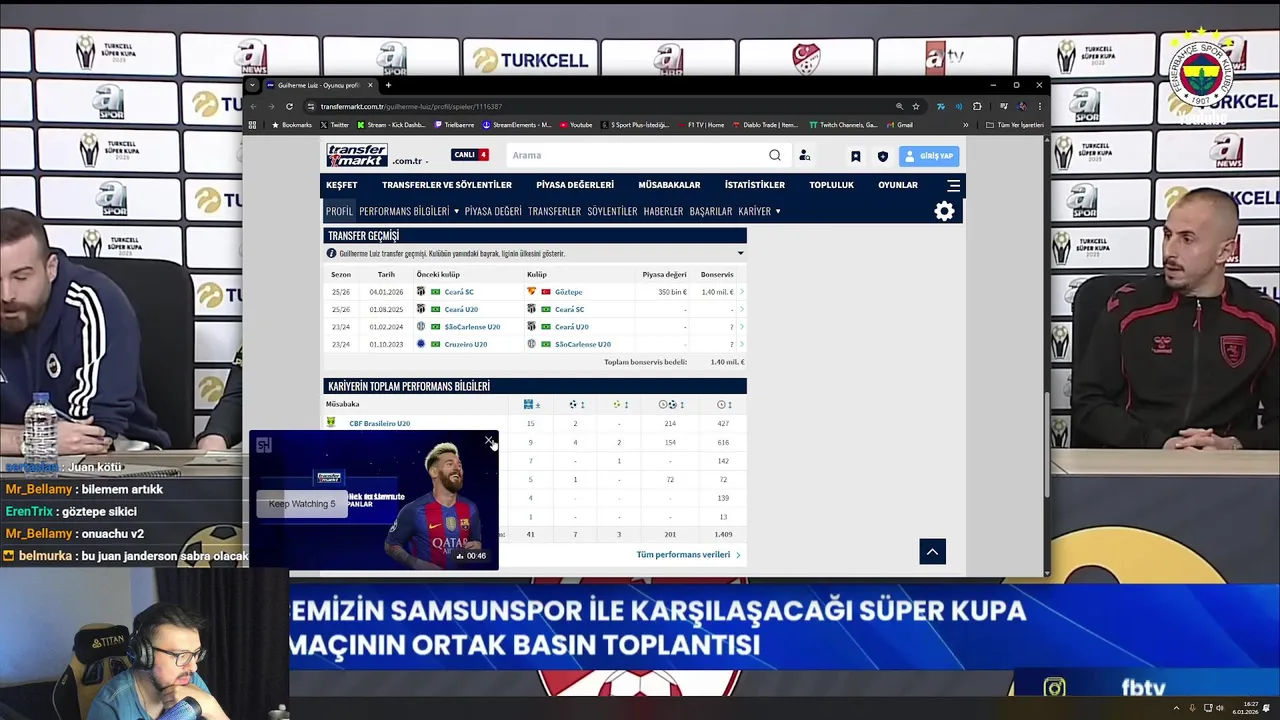Image resolution: width=1280 pixels, height=720 pixels.
Task: Expand the 01.02.2024 Ceará U20 transfer chevron
Action: pos(741,327)
